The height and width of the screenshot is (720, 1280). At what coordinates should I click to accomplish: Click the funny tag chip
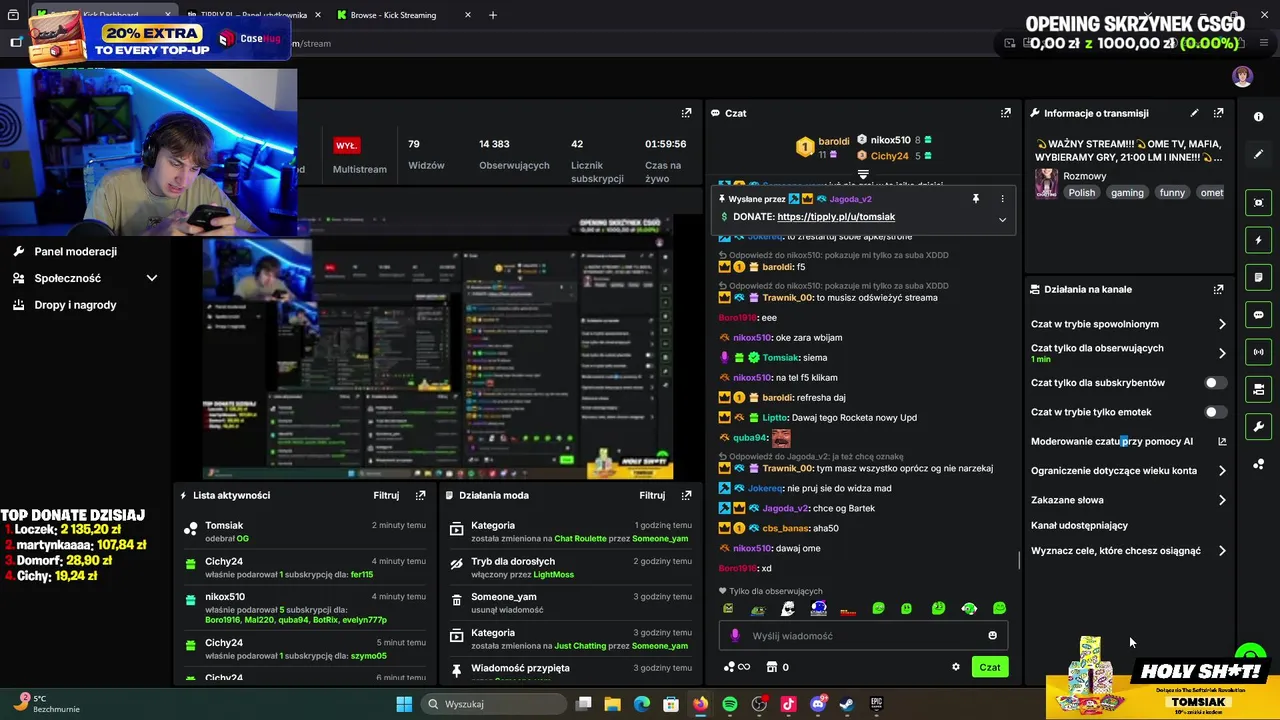[x=1172, y=193]
